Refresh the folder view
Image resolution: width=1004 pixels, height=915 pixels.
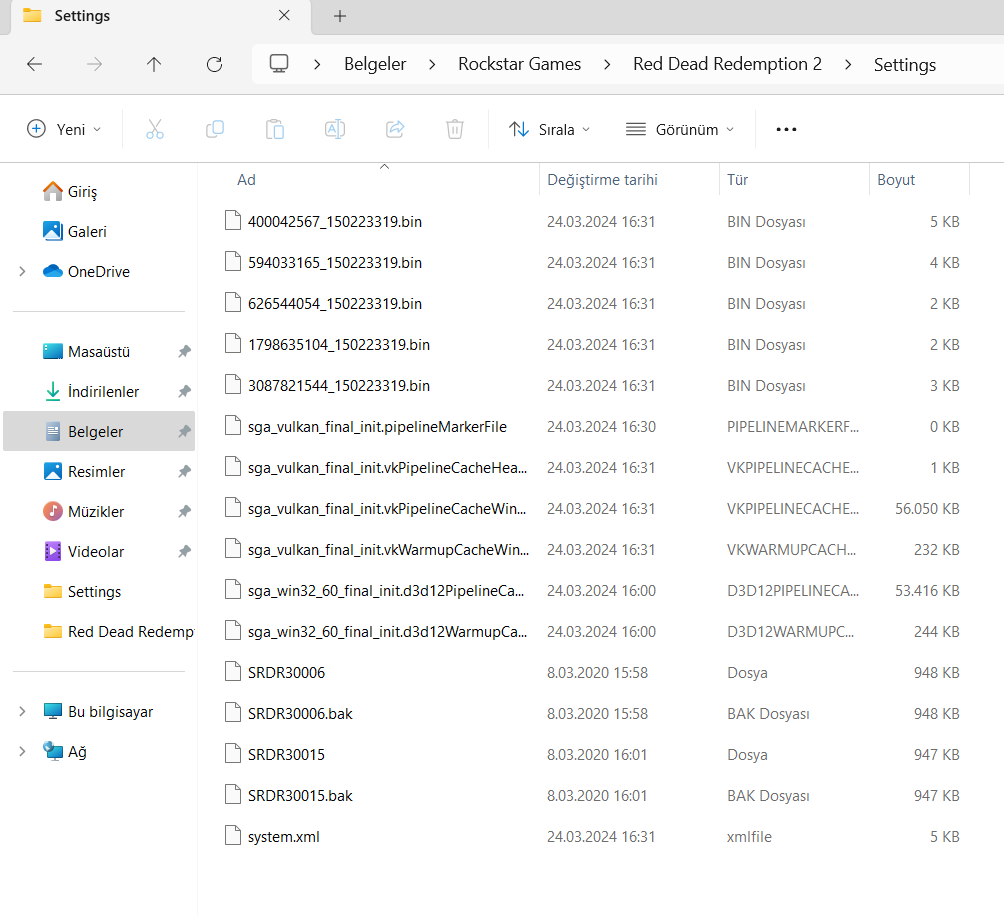(x=215, y=64)
